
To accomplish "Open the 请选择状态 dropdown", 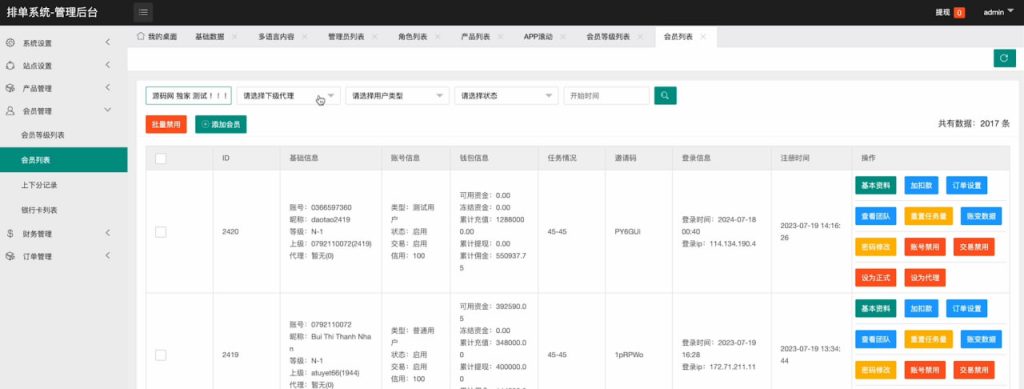I will coord(507,96).
